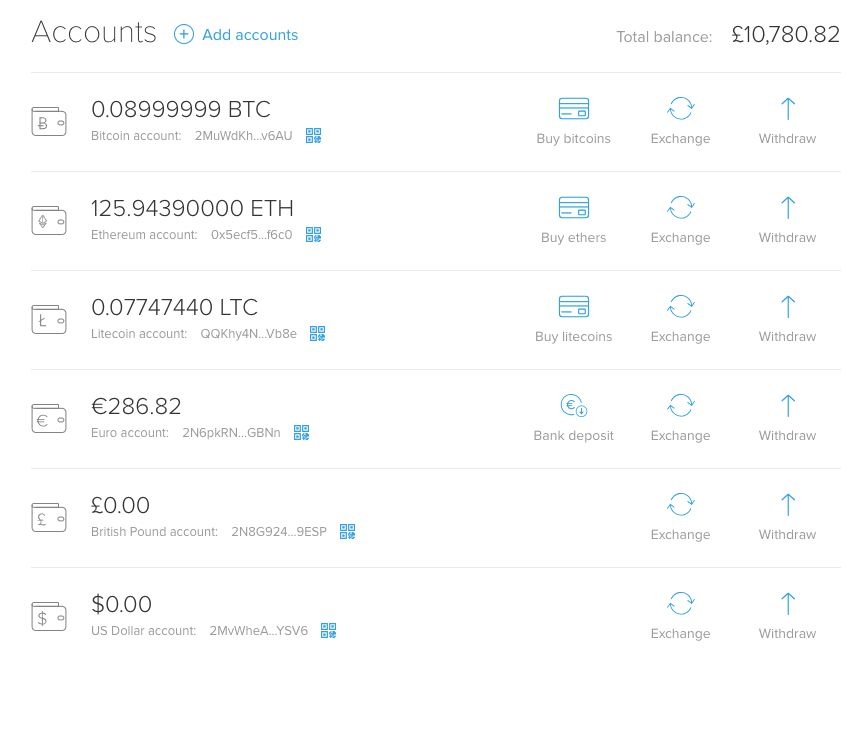
Task: Select Litecoin address QQKhy4N...Vb8e
Action: (249, 334)
